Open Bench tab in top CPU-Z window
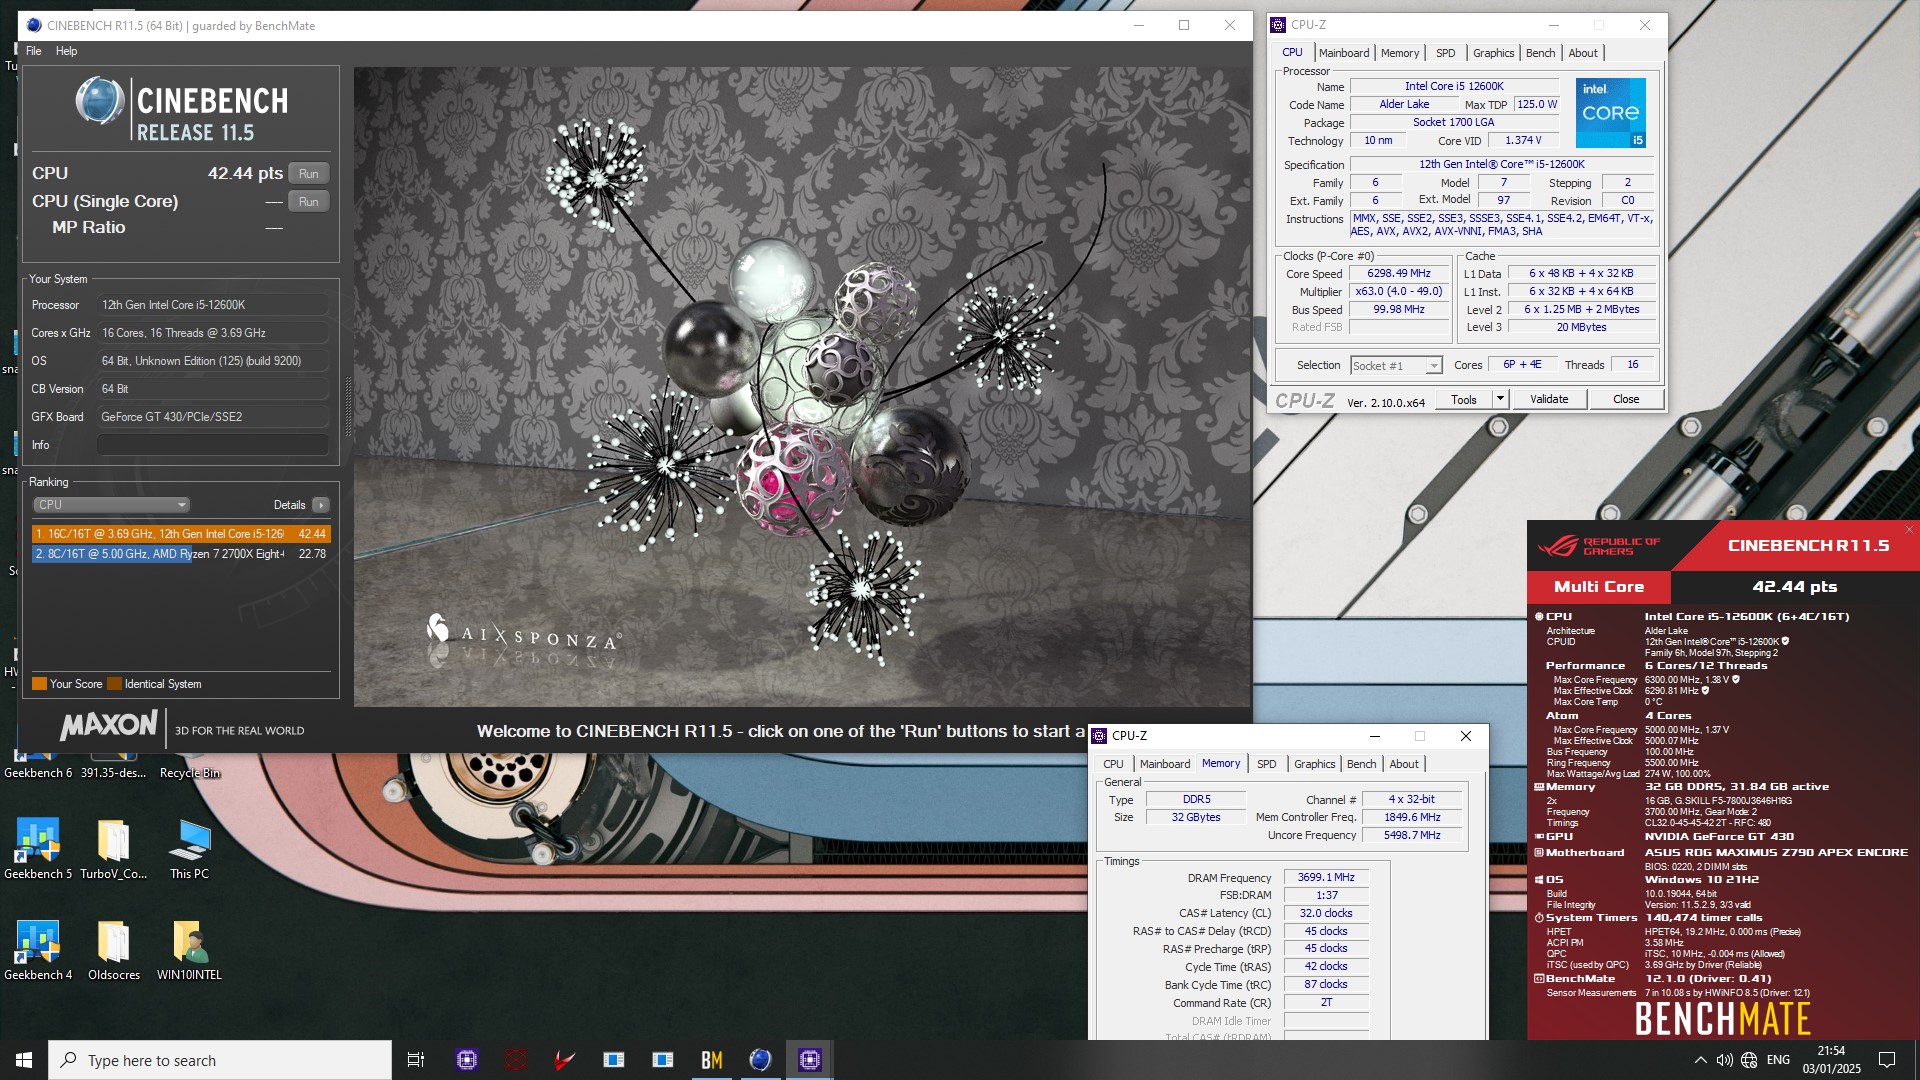The width and height of the screenshot is (1920, 1080). click(x=1540, y=53)
